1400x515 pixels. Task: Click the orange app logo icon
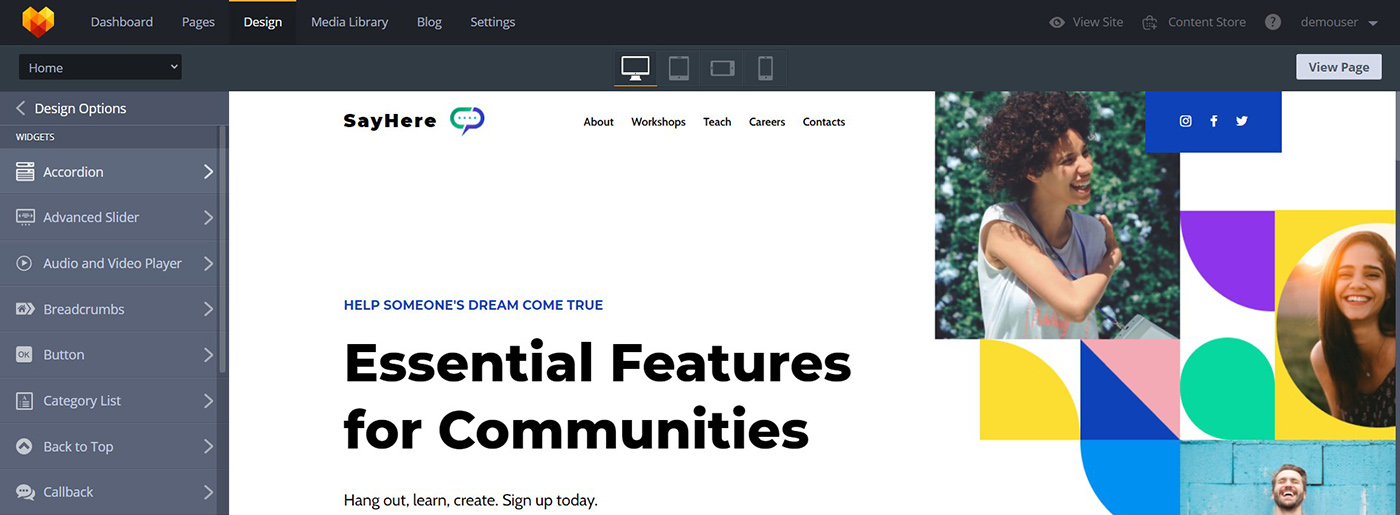[39, 21]
